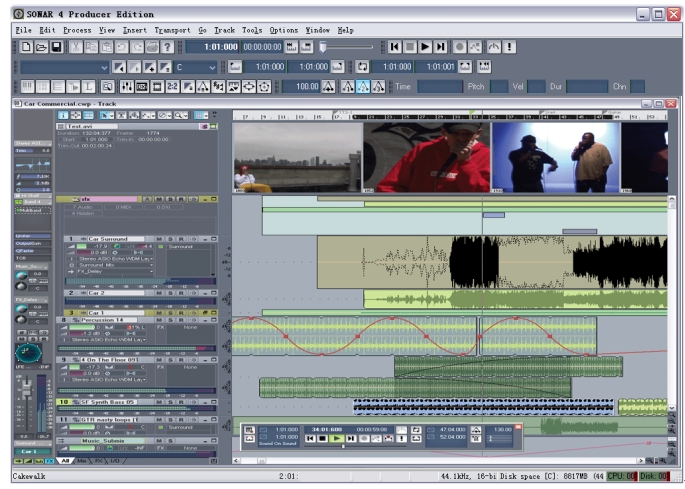Open the Console view mixer icon
Screen dimensions: 685x489
pyautogui.click(x=127, y=87)
